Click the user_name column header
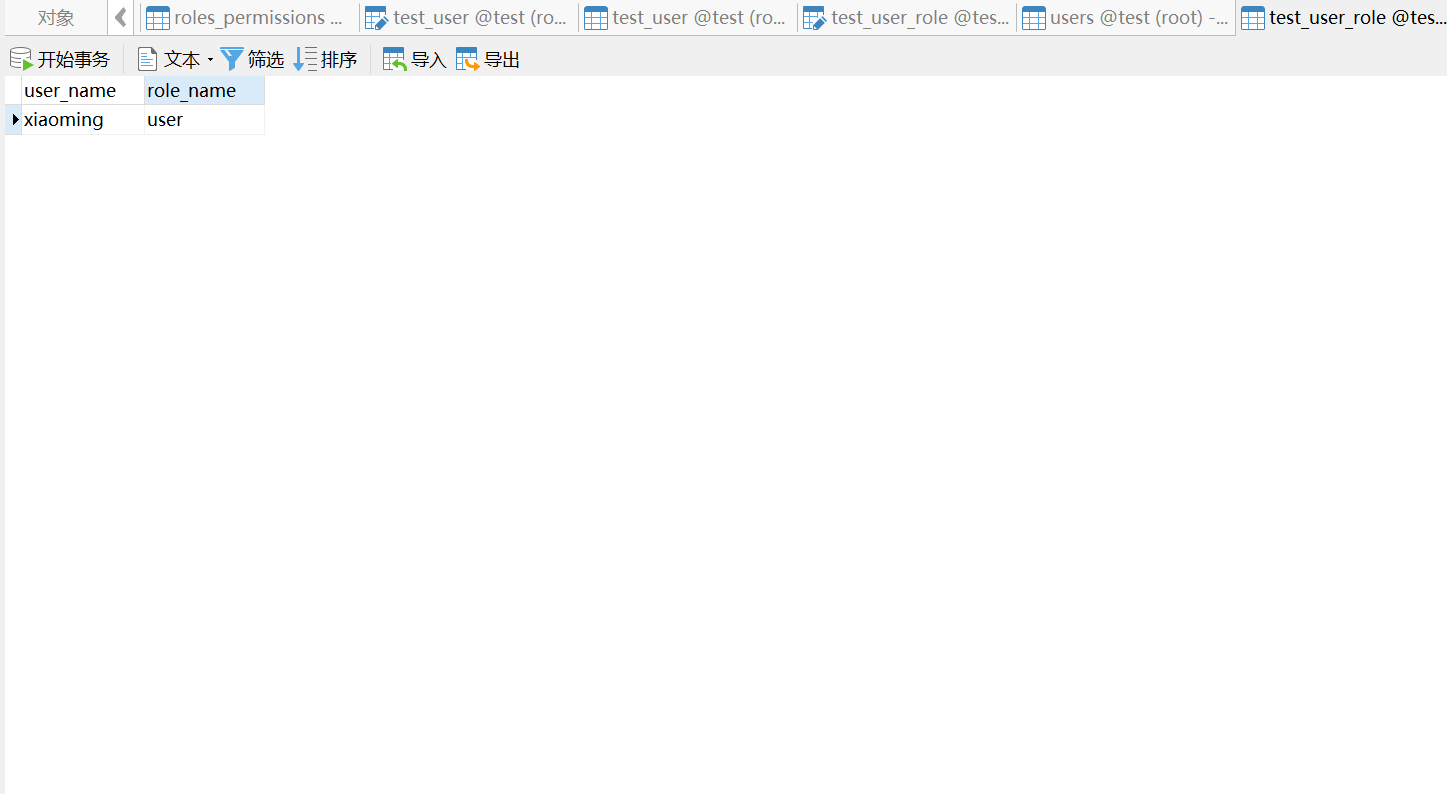 [83, 91]
